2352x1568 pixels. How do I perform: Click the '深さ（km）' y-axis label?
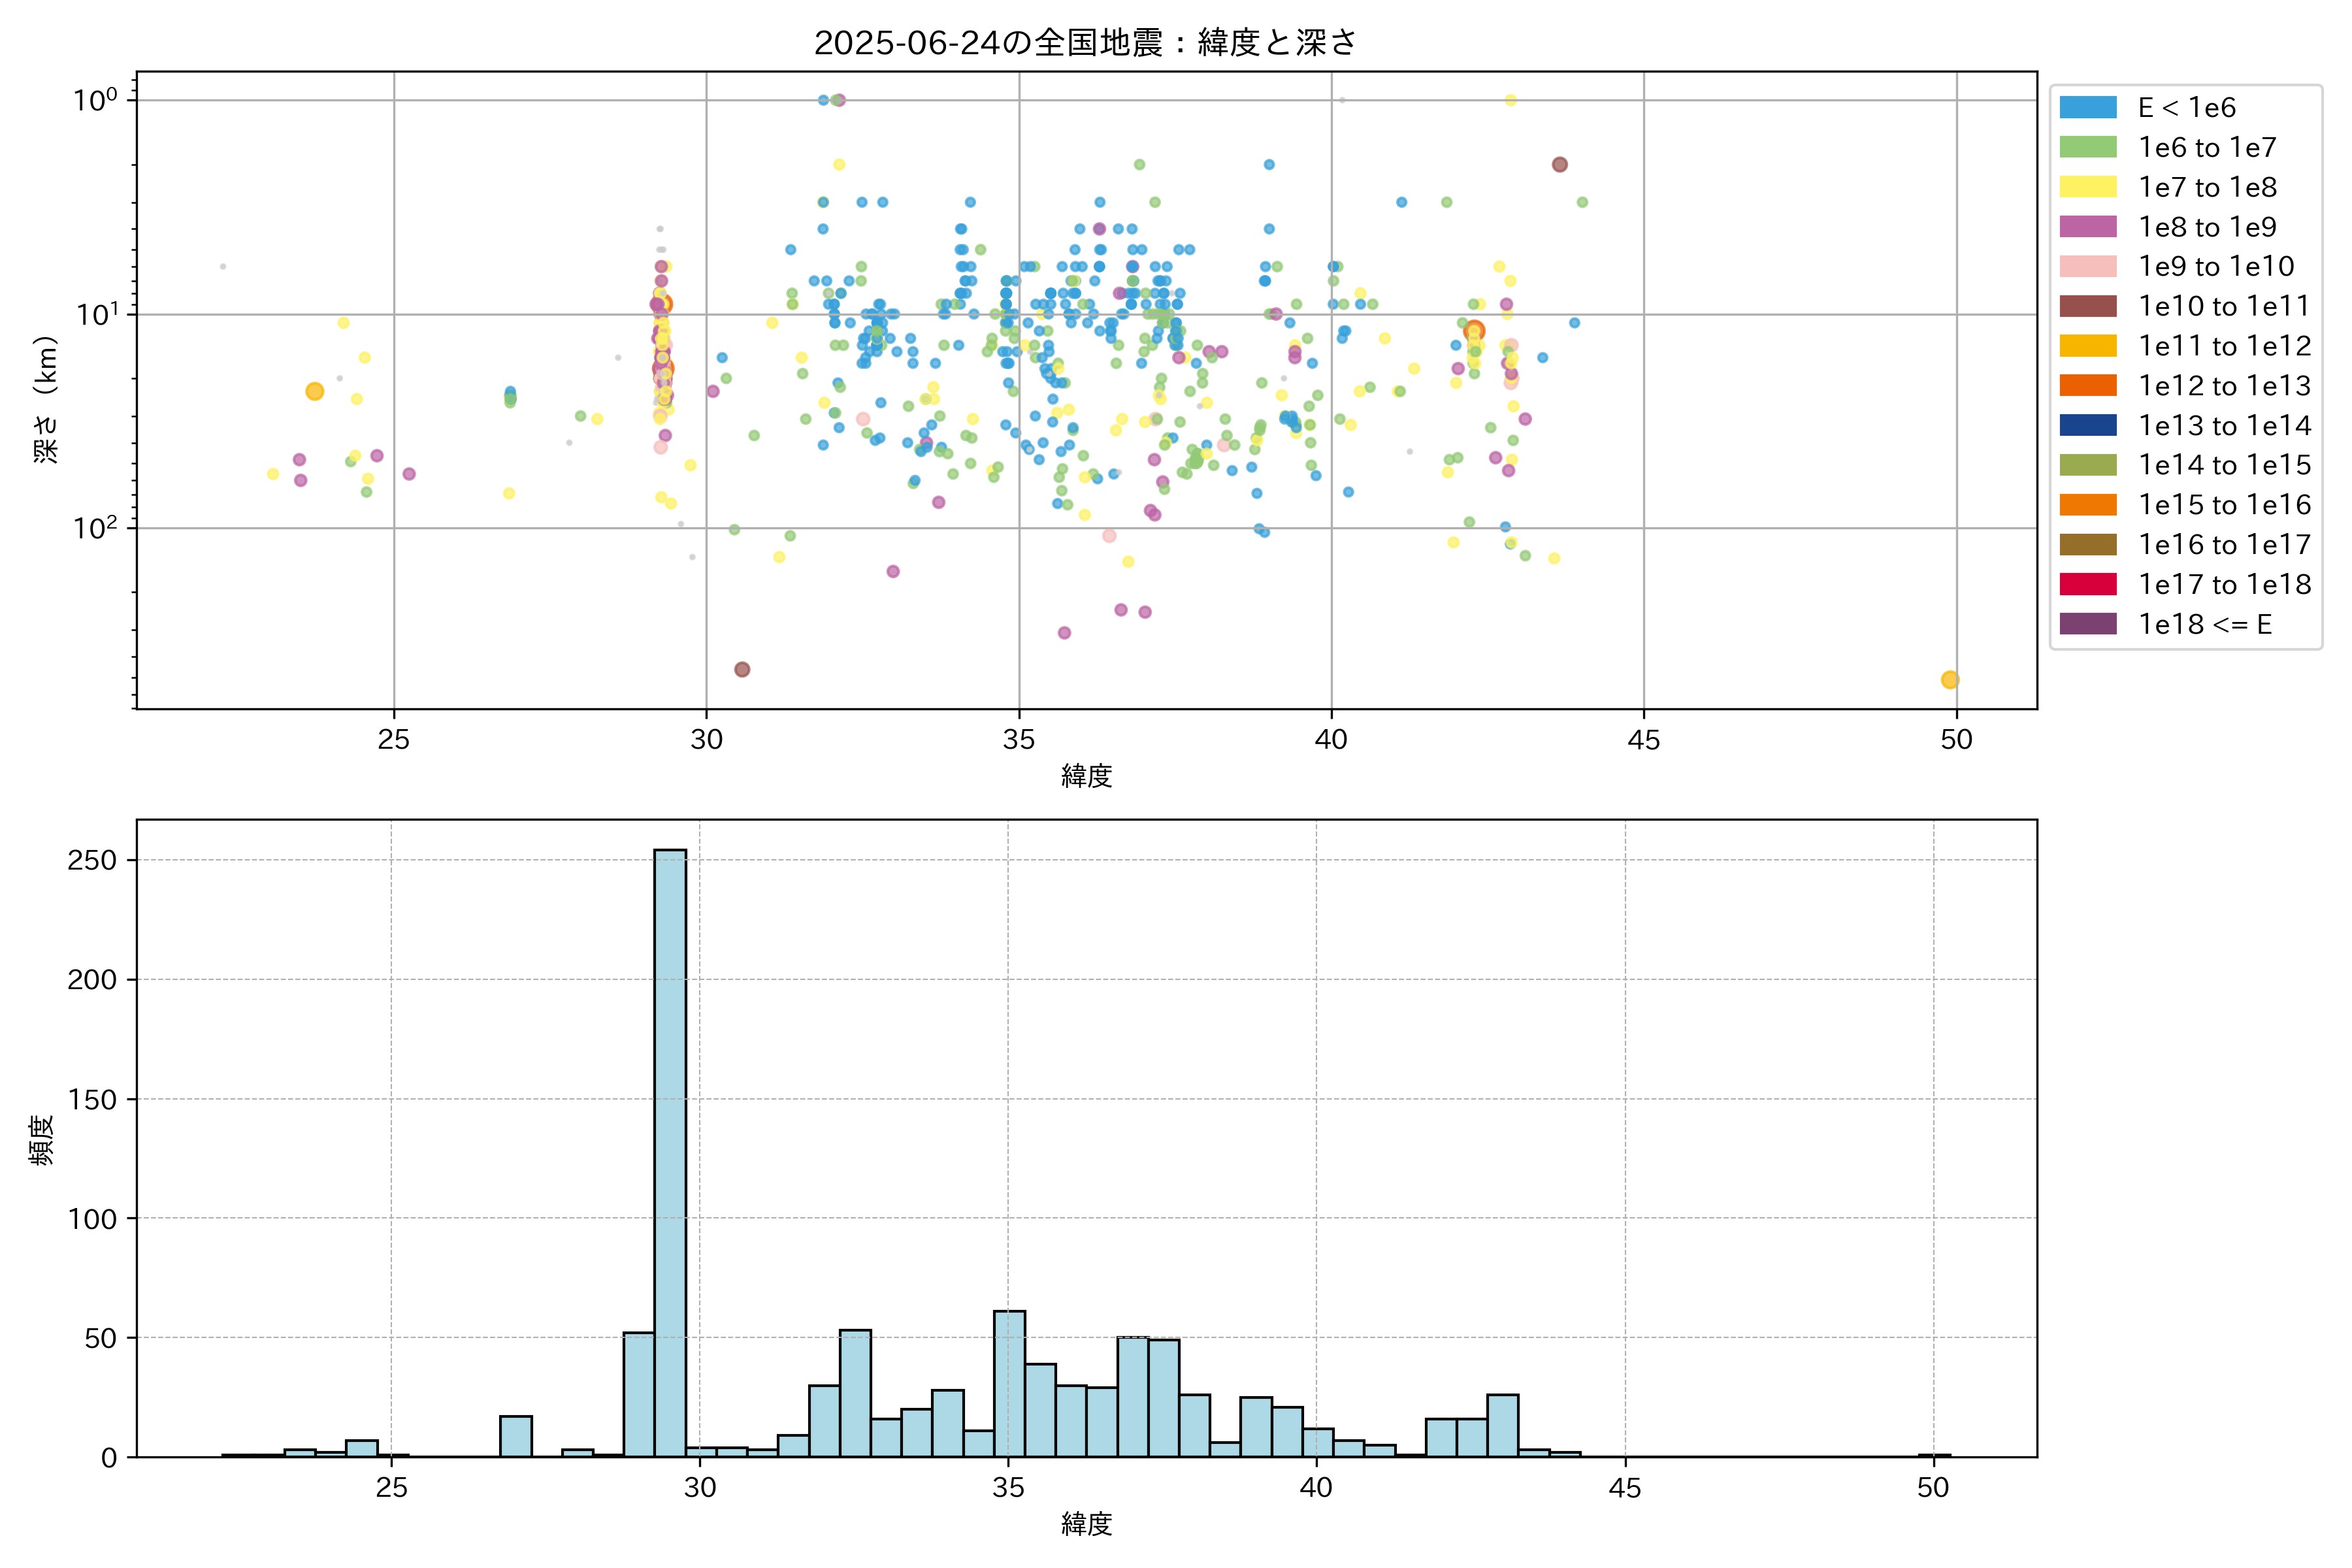(46, 399)
